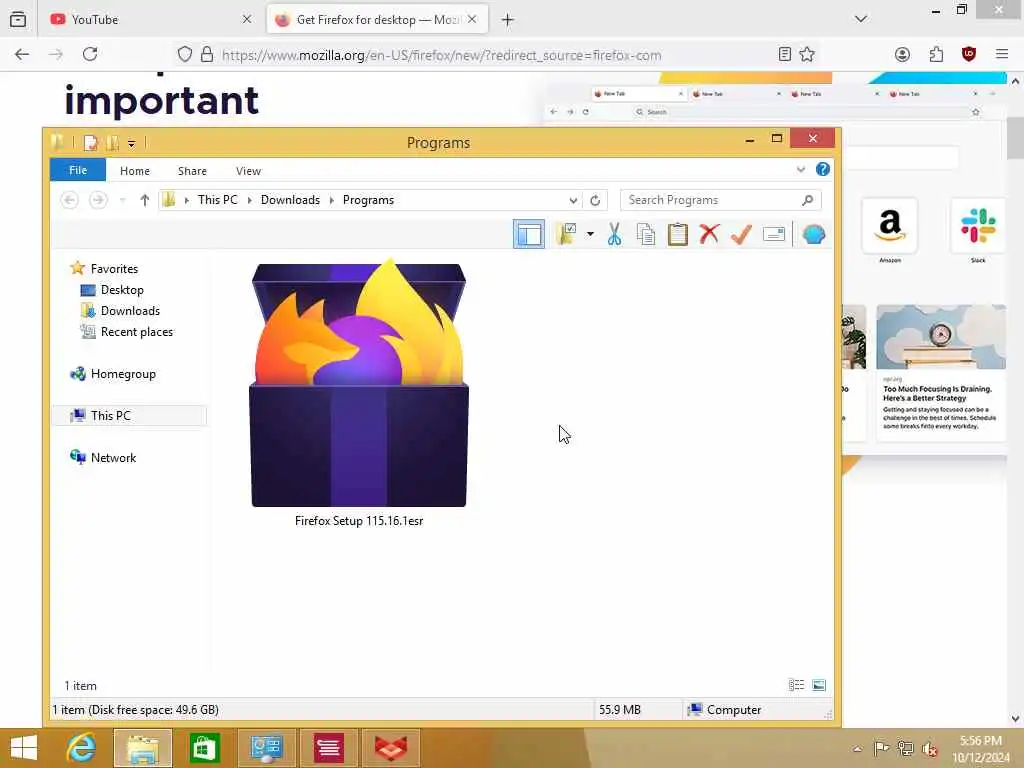The height and width of the screenshot is (768, 1024).
Task: Select This PC in the navigation pane
Action: pos(129,415)
